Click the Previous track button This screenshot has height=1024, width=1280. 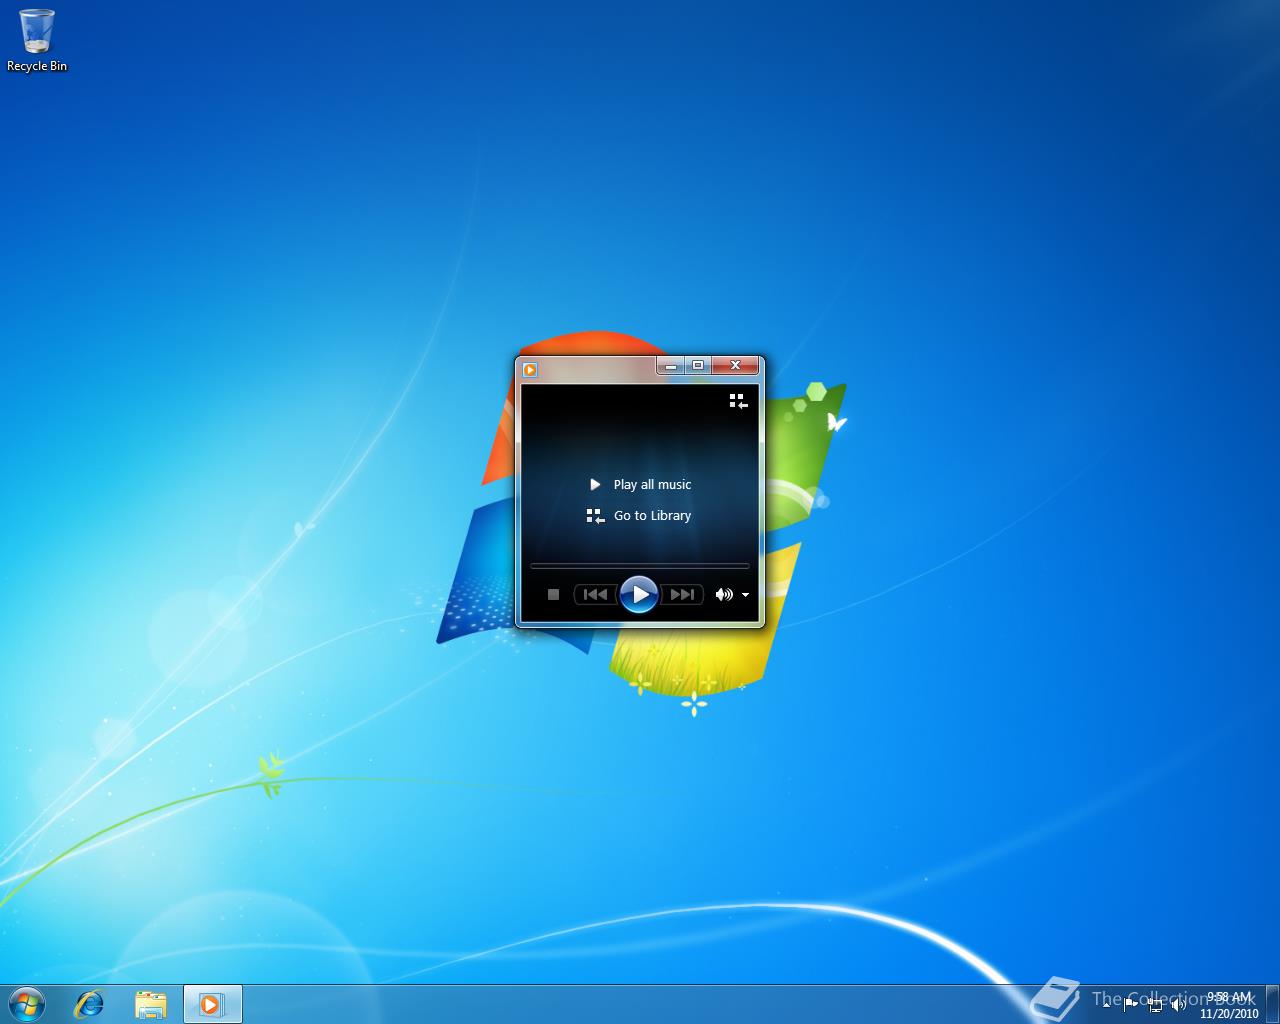click(595, 594)
